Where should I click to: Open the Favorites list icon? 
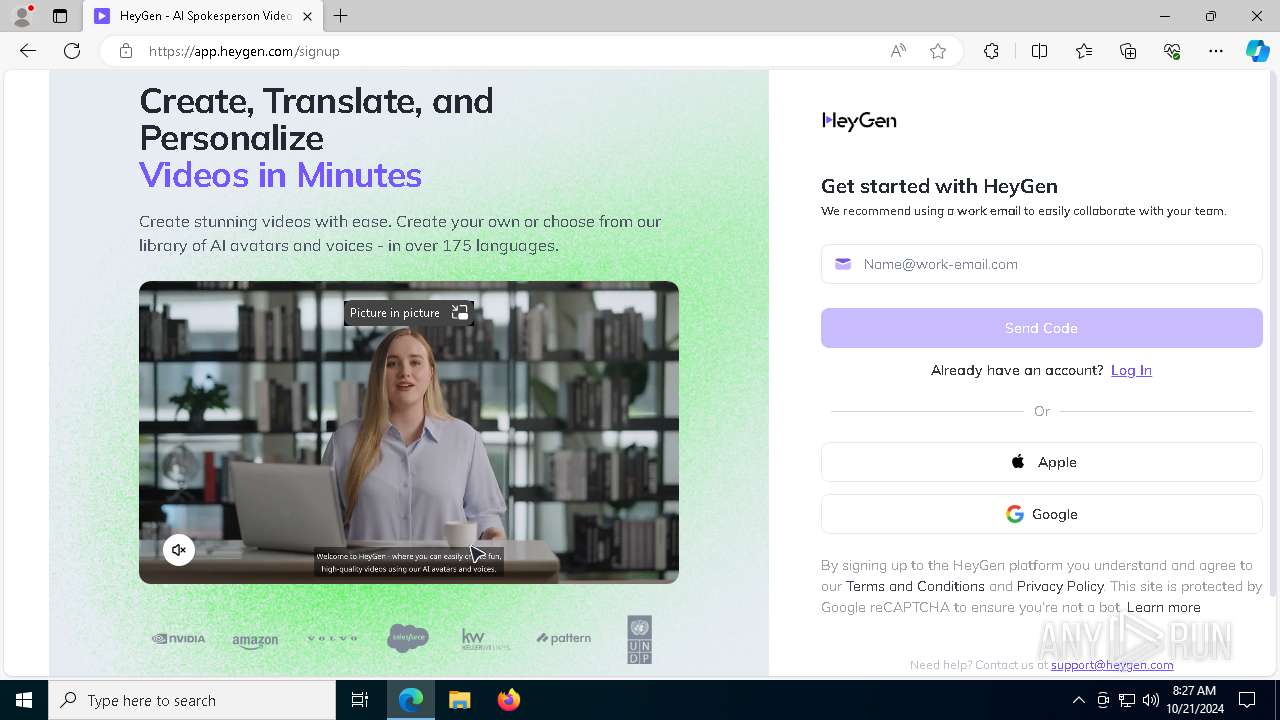click(1084, 51)
